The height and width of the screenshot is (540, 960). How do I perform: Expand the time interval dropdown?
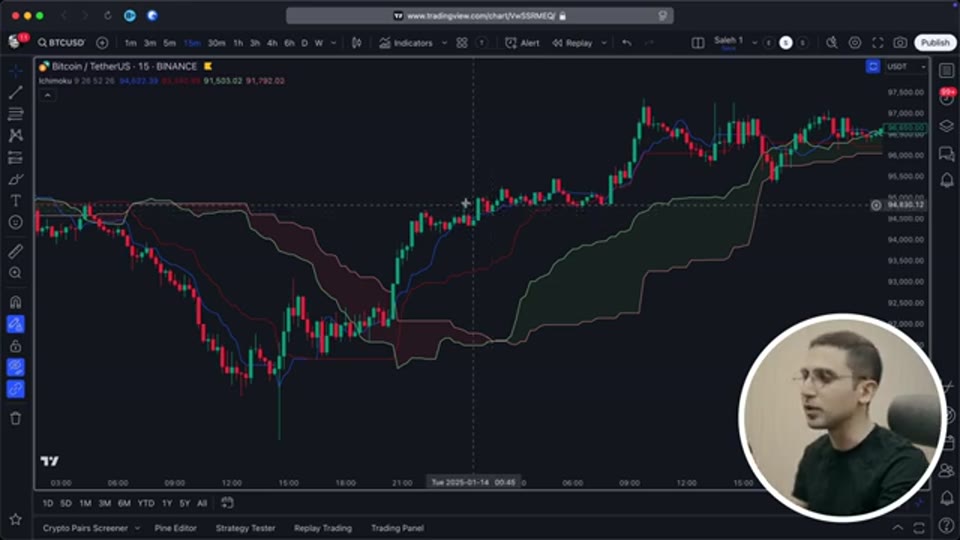(x=334, y=43)
